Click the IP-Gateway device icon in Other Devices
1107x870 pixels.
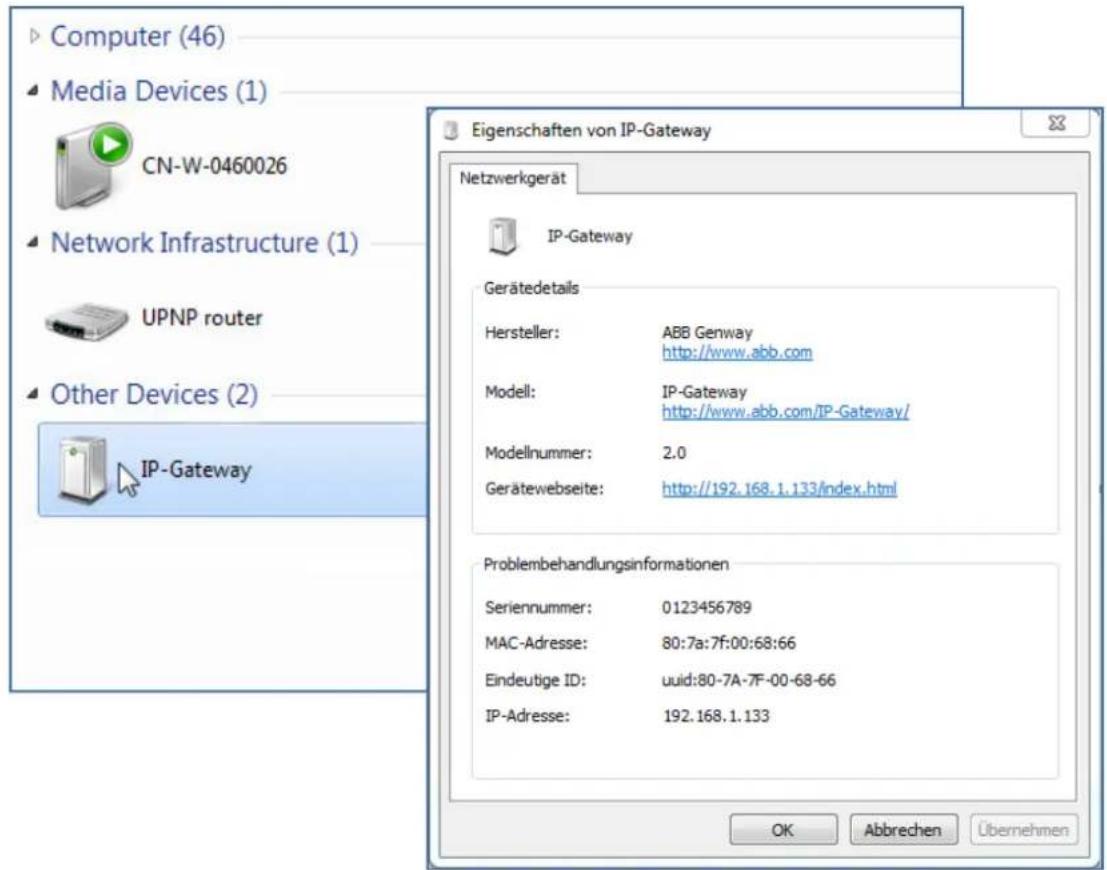[x=84, y=470]
